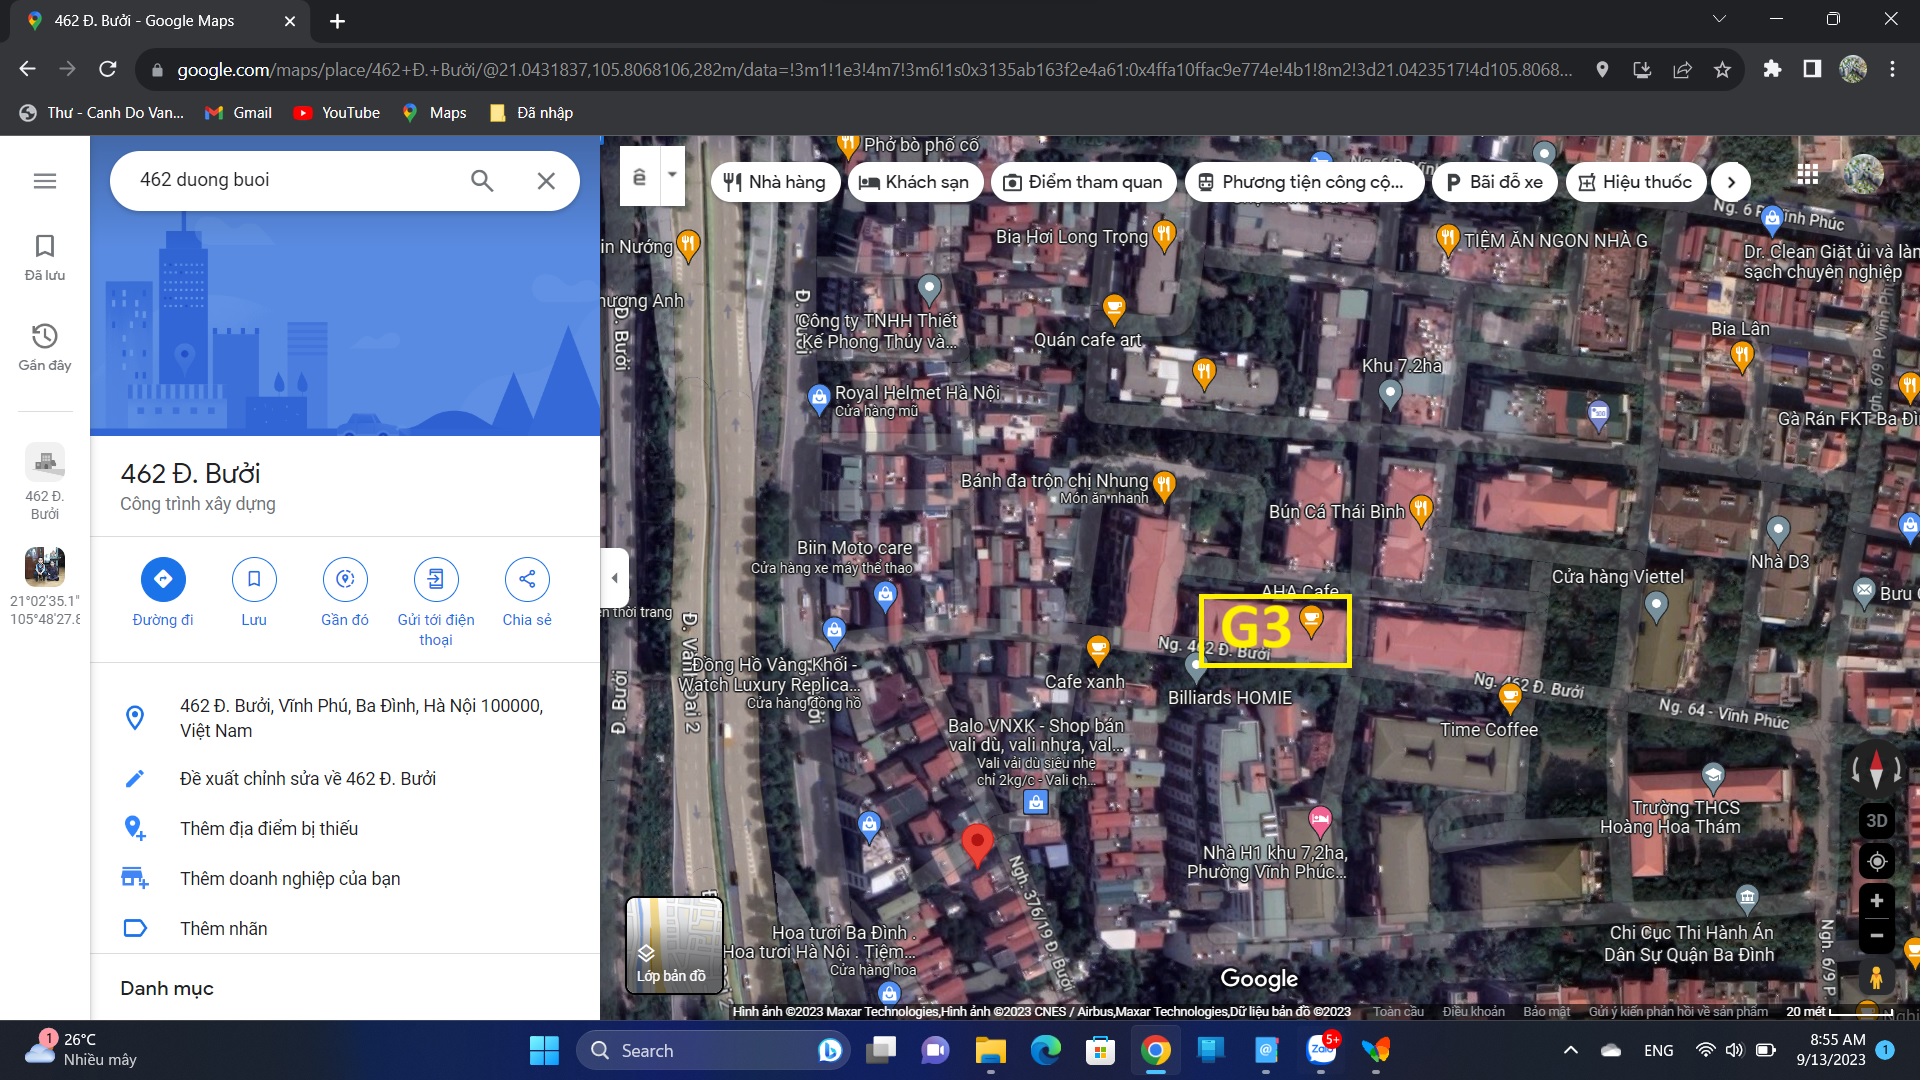Open Gần đó nearby search
Image resolution: width=1931 pixels, height=1080 pixels.
pos(345,579)
